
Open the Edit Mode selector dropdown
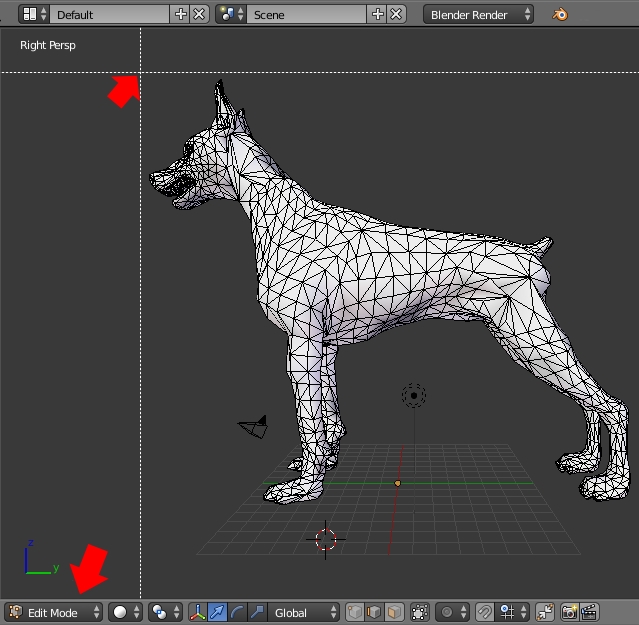[x=53, y=612]
